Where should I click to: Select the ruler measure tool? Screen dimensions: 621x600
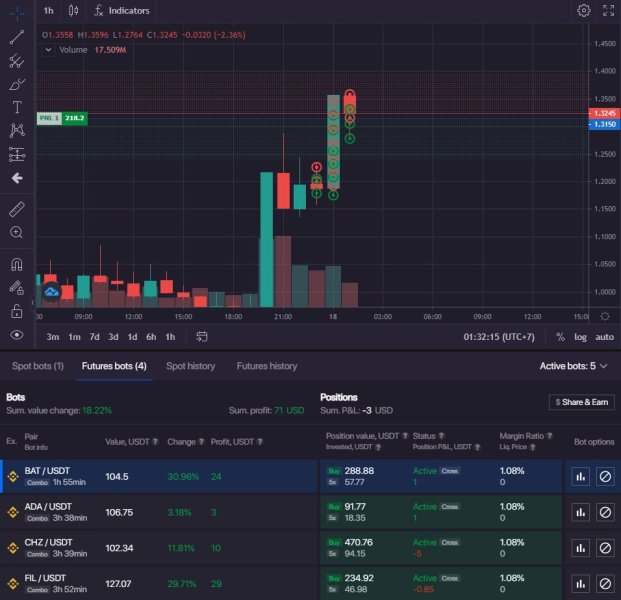[x=17, y=209]
